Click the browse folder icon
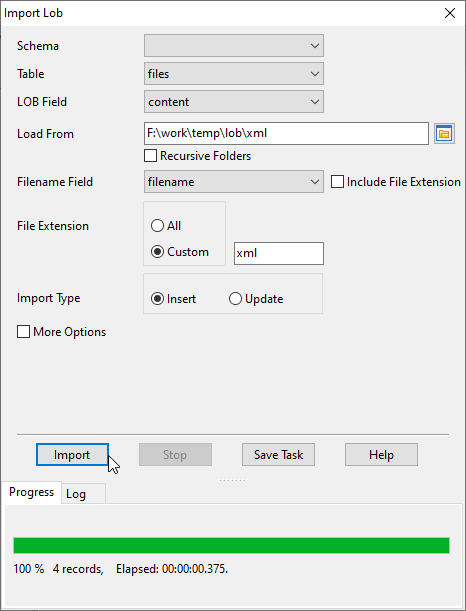The image size is (466, 611). 444,134
